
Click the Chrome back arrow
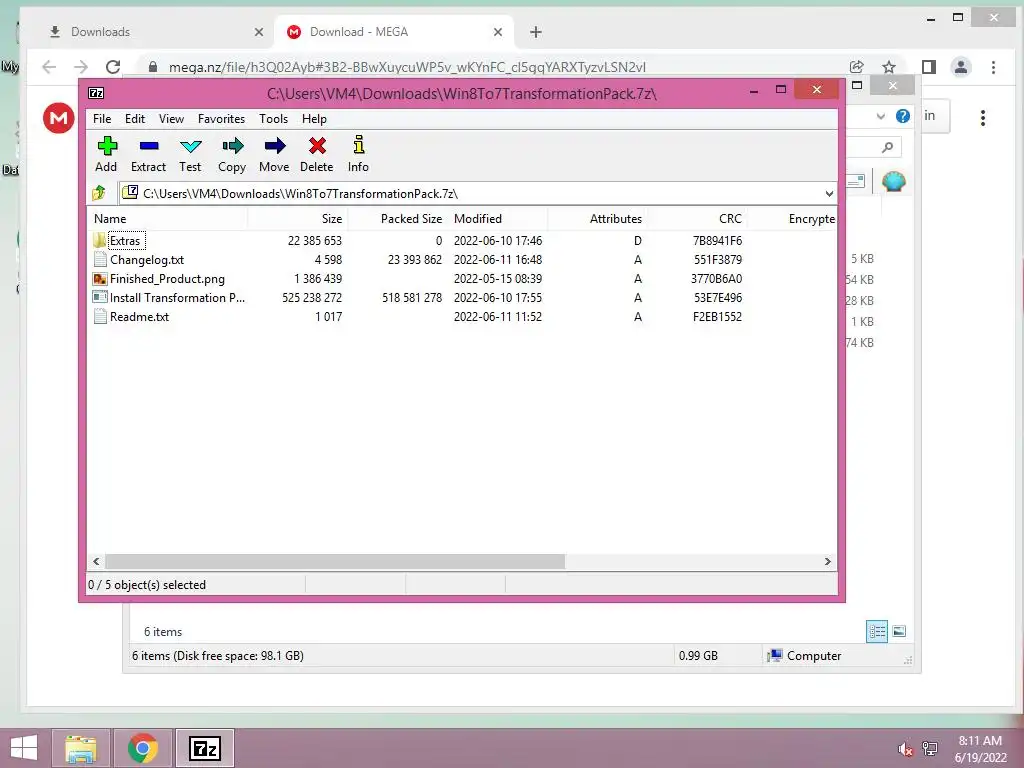49,67
